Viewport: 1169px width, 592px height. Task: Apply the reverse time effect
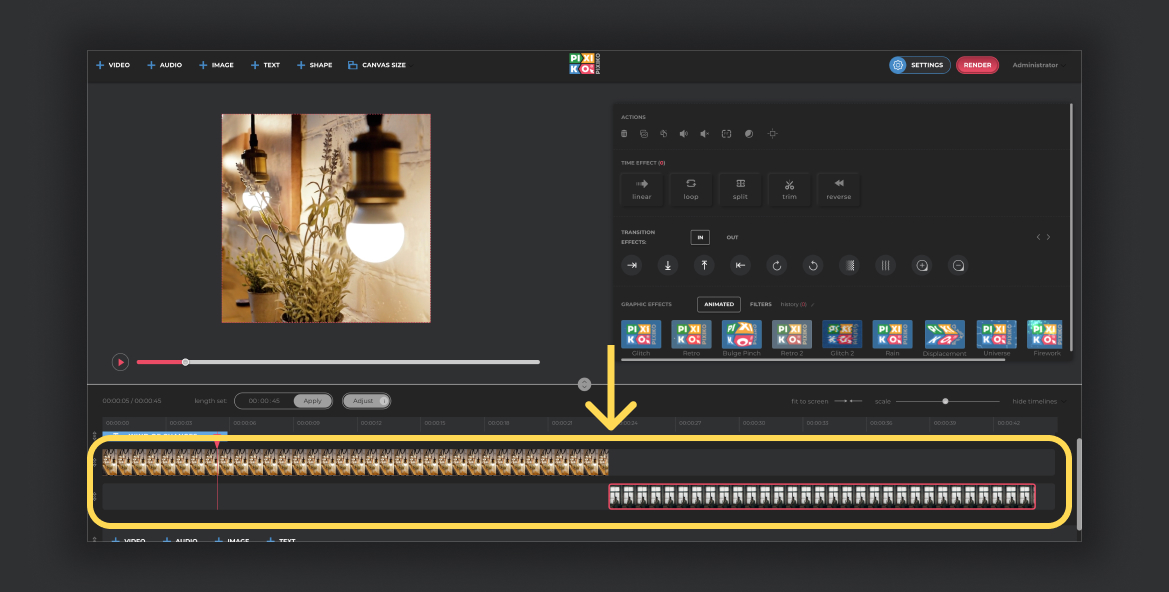pos(839,189)
